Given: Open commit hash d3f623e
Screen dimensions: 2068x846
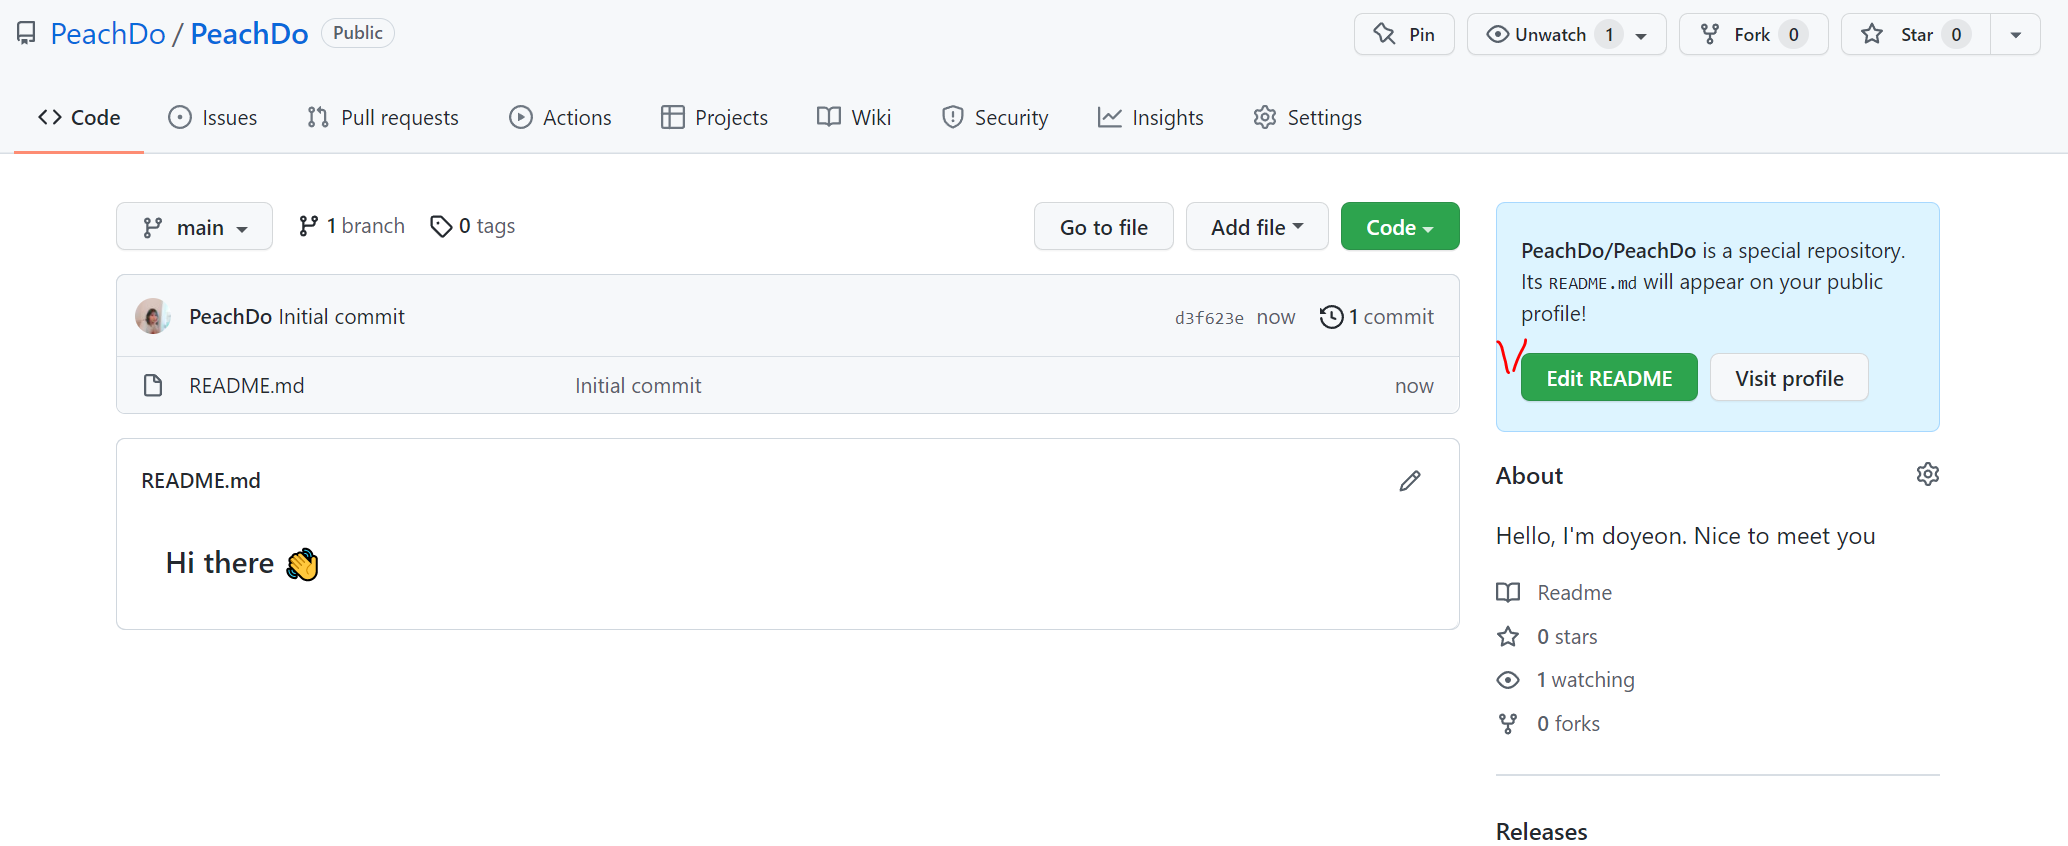Looking at the screenshot, I should tap(1209, 318).
